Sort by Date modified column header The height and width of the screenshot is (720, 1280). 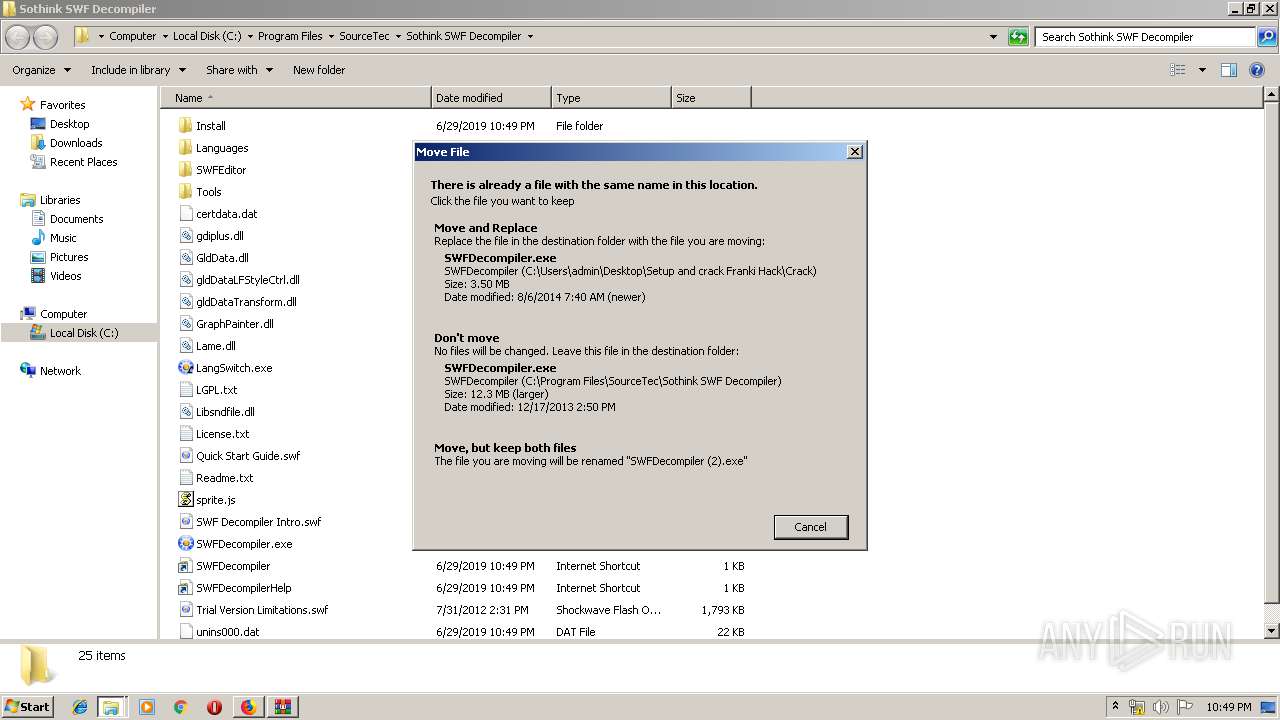pyautogui.click(x=491, y=98)
